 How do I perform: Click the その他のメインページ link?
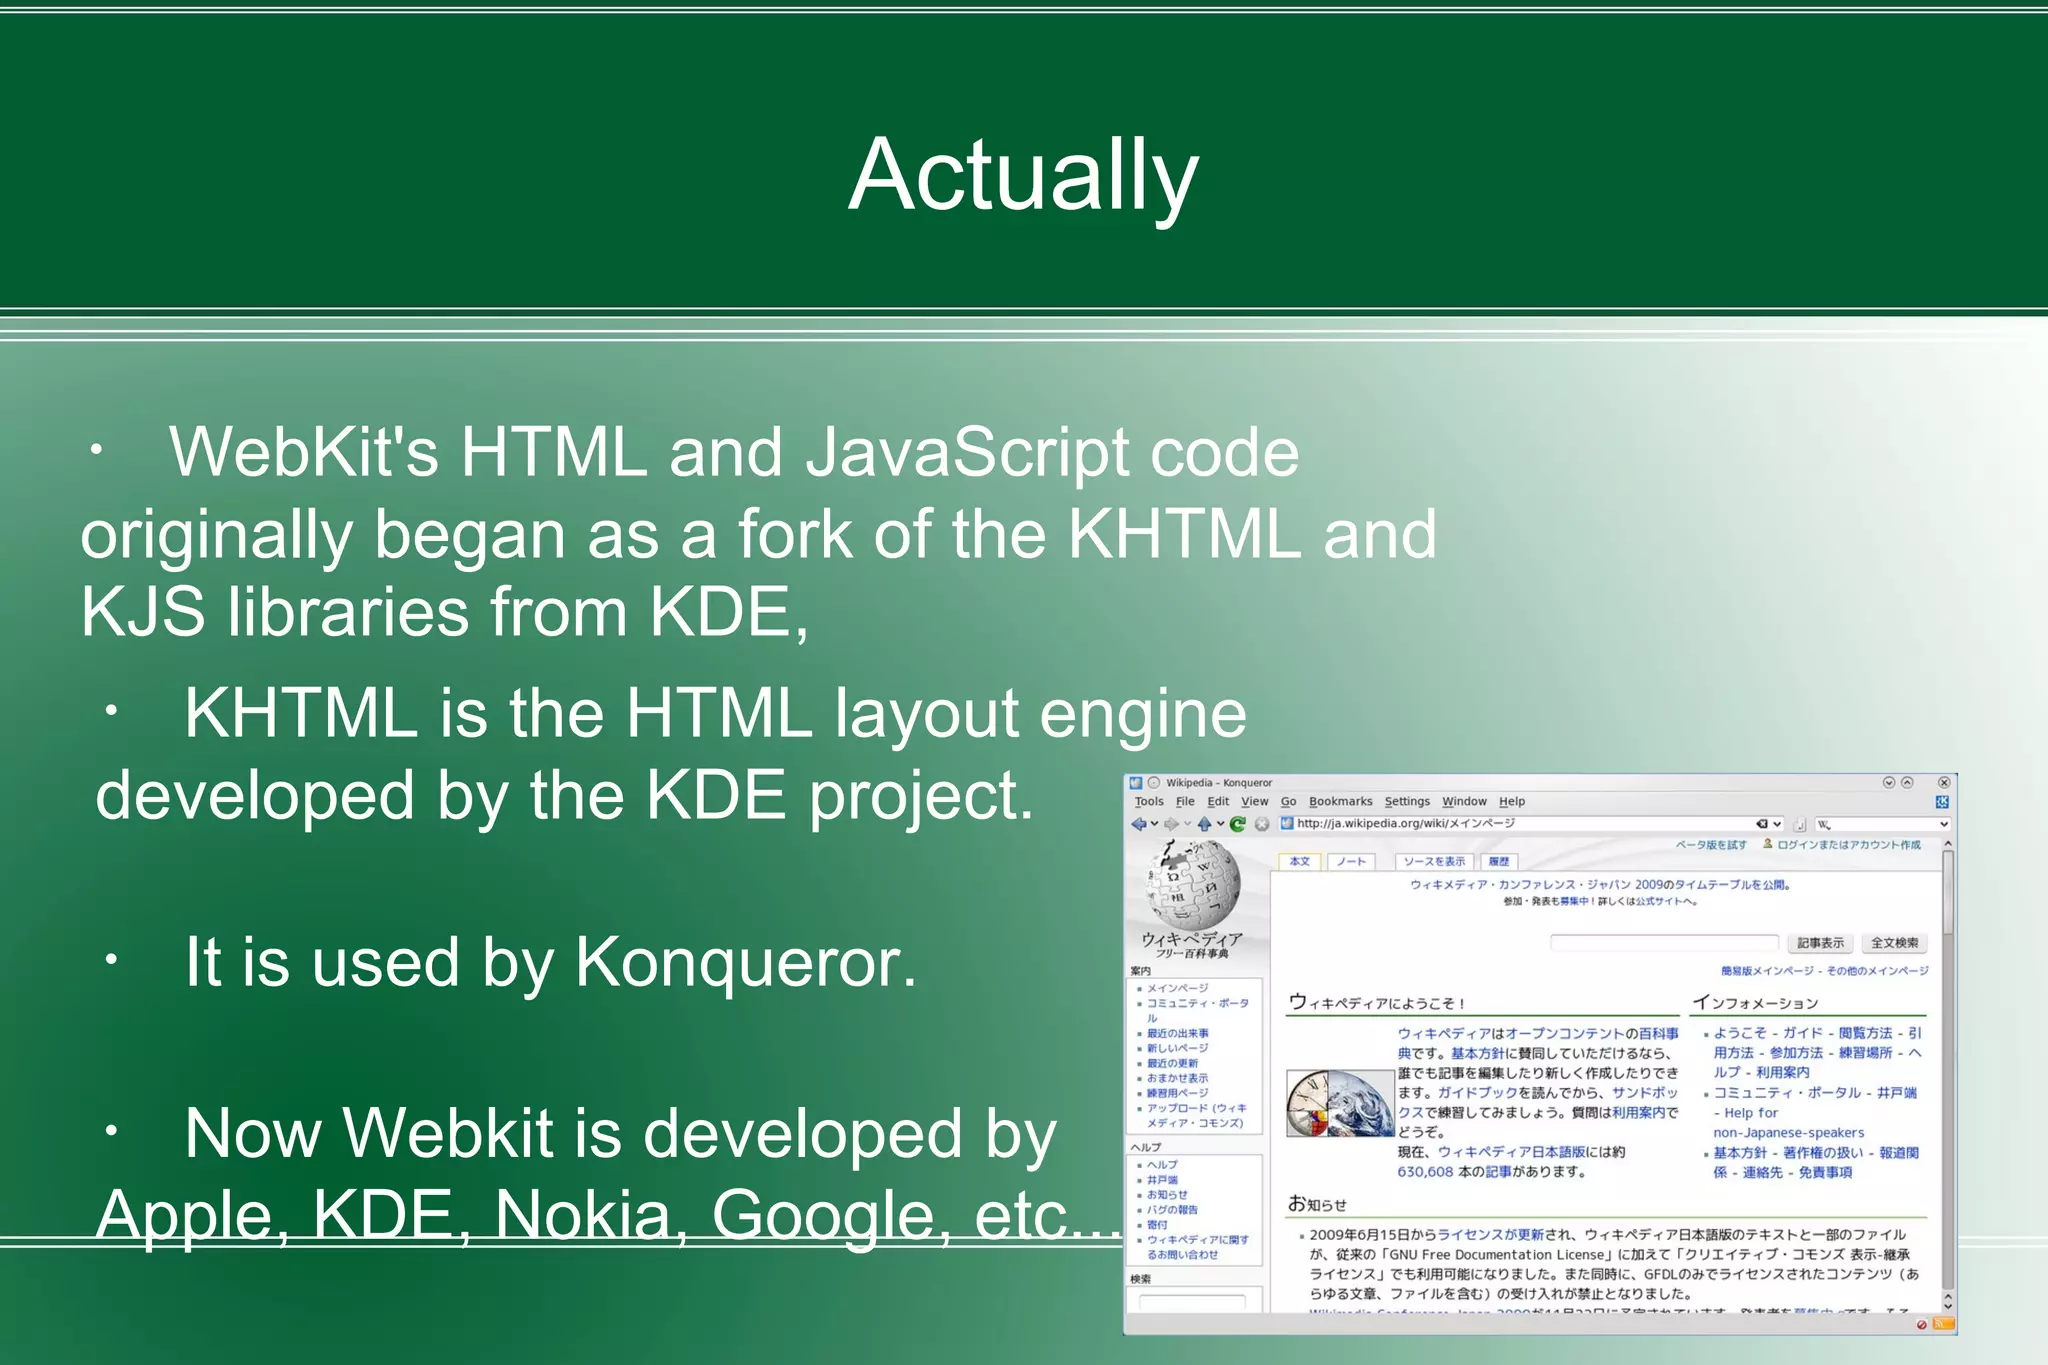tap(1877, 971)
